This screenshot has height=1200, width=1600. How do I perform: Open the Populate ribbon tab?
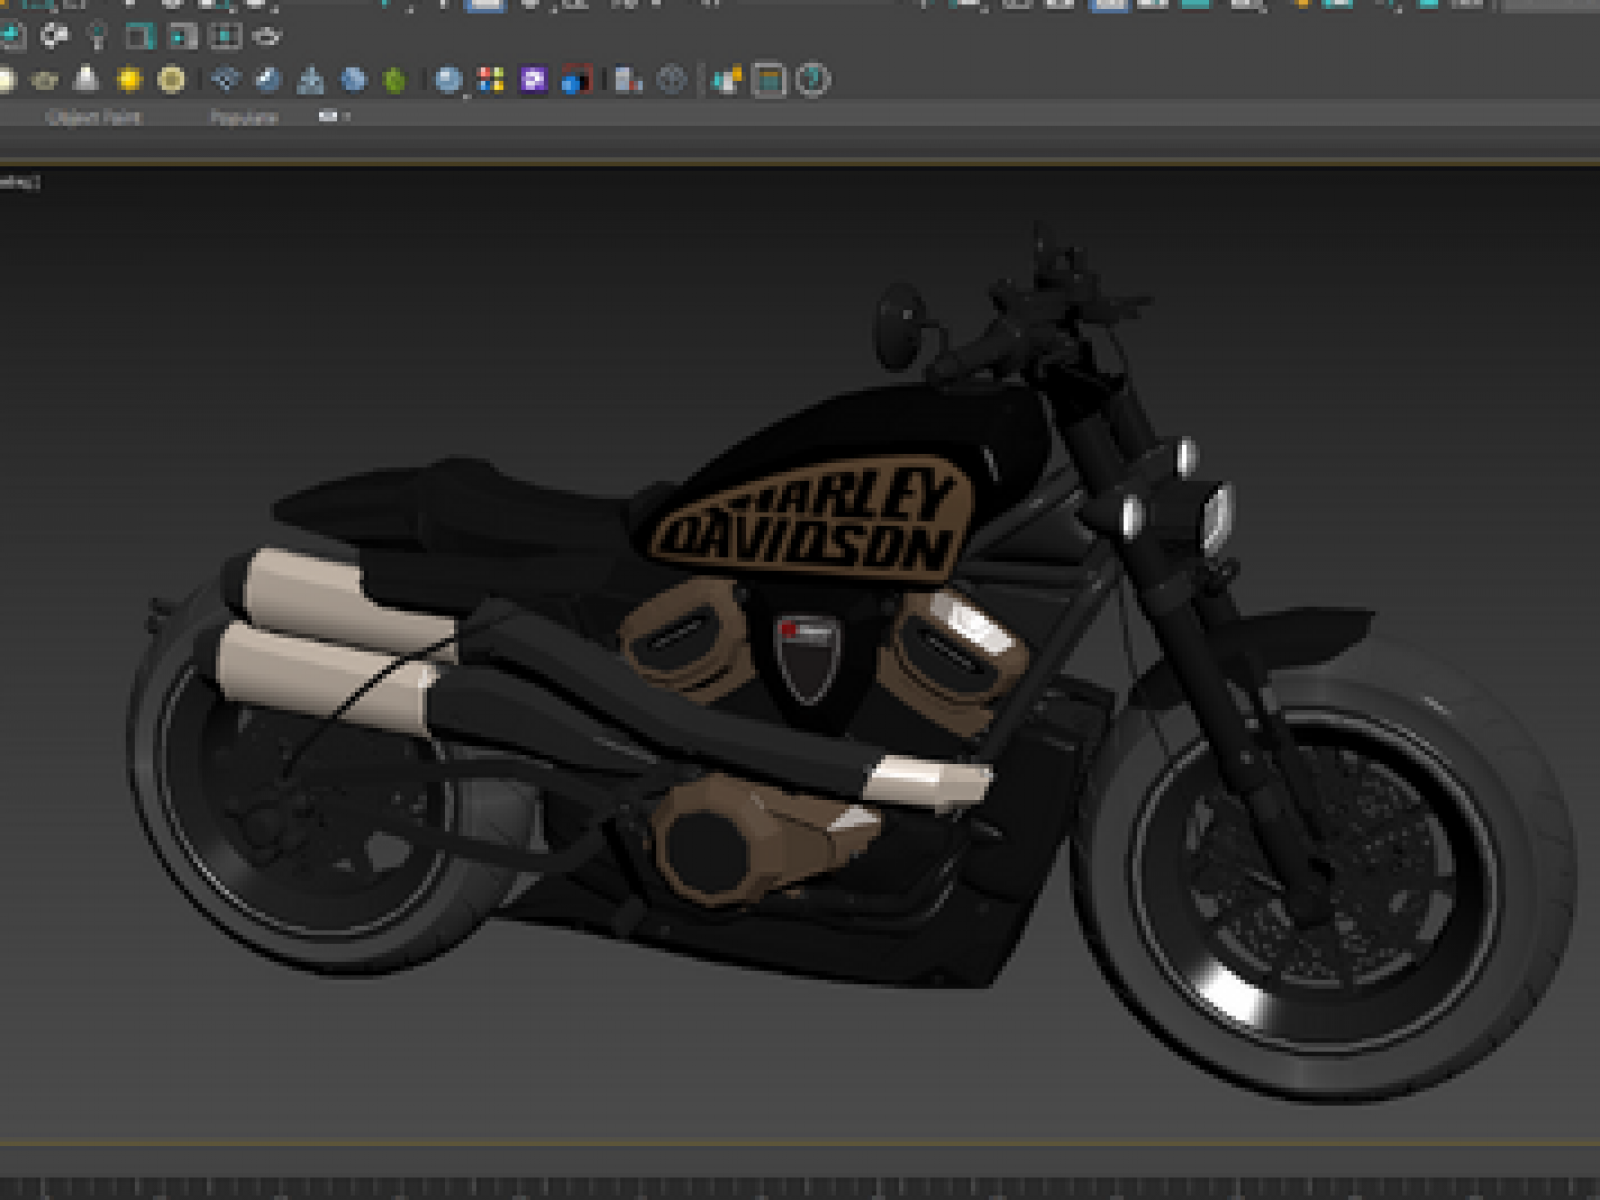[243, 117]
